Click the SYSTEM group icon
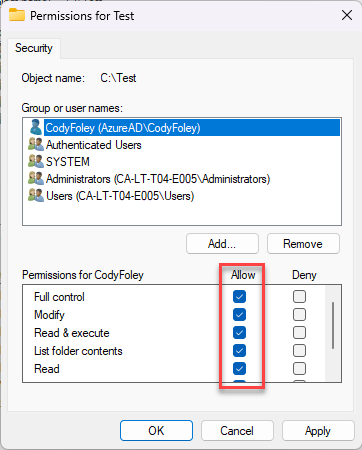This screenshot has height=450, width=362. pyautogui.click(x=36, y=161)
